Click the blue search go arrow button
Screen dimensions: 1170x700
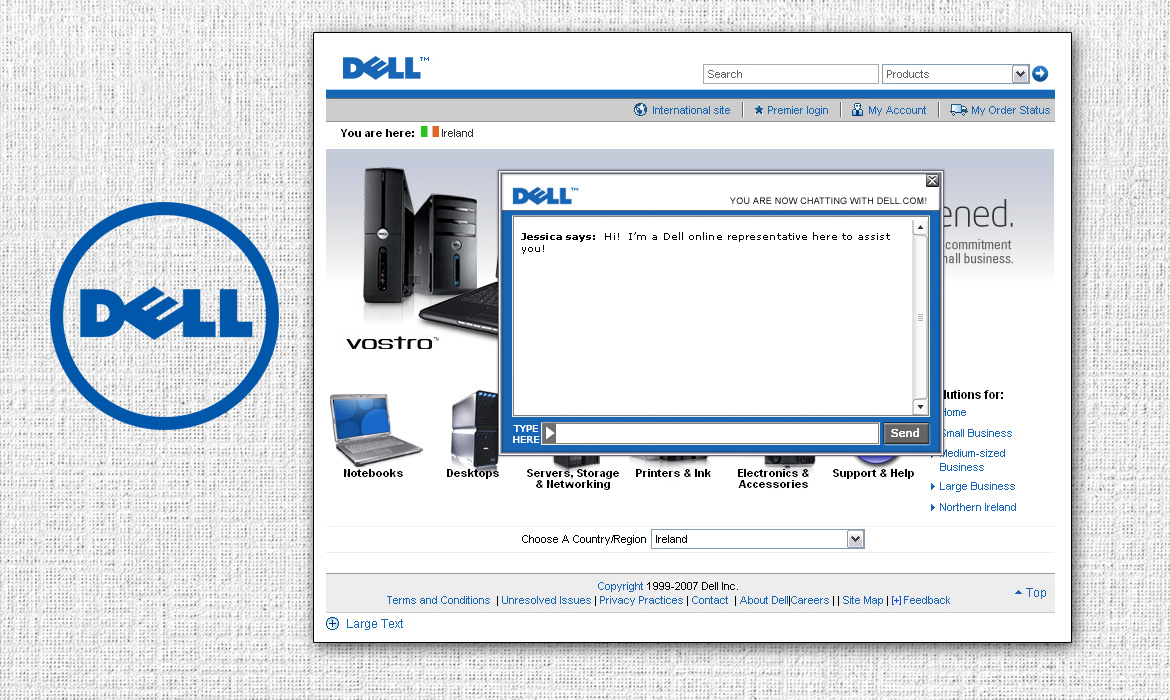coord(1040,74)
